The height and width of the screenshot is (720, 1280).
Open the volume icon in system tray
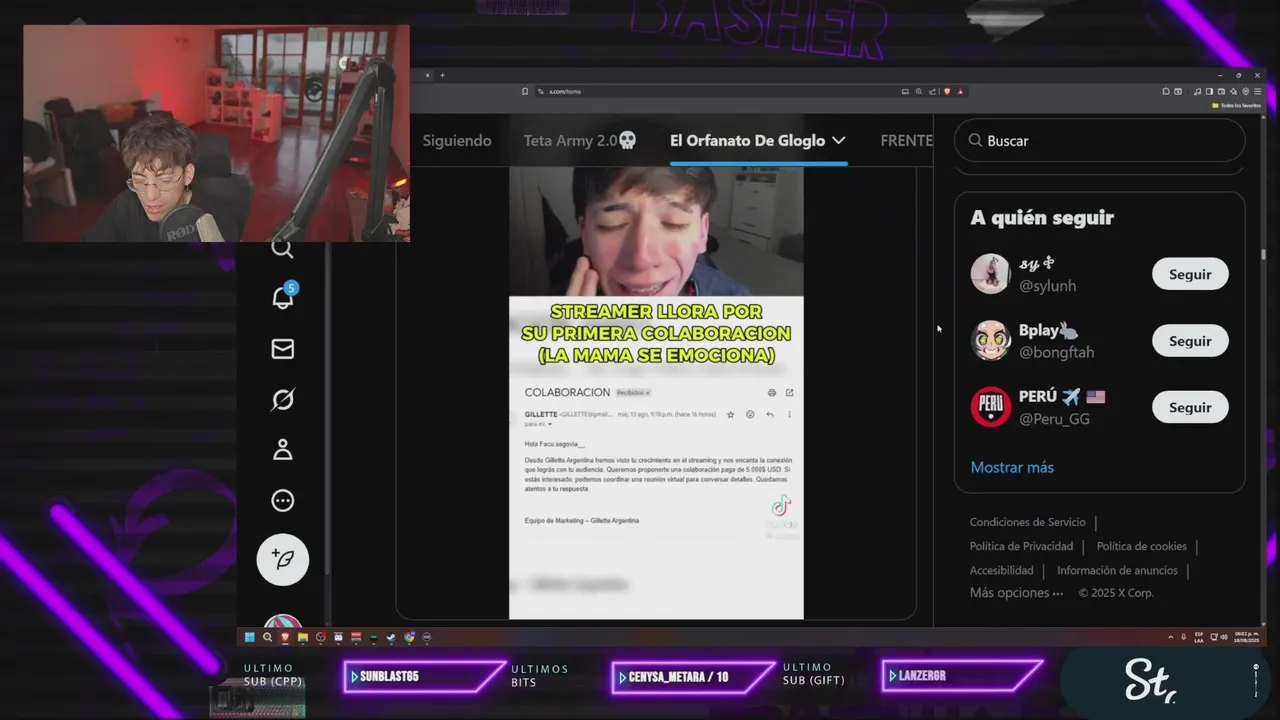coord(1224,637)
